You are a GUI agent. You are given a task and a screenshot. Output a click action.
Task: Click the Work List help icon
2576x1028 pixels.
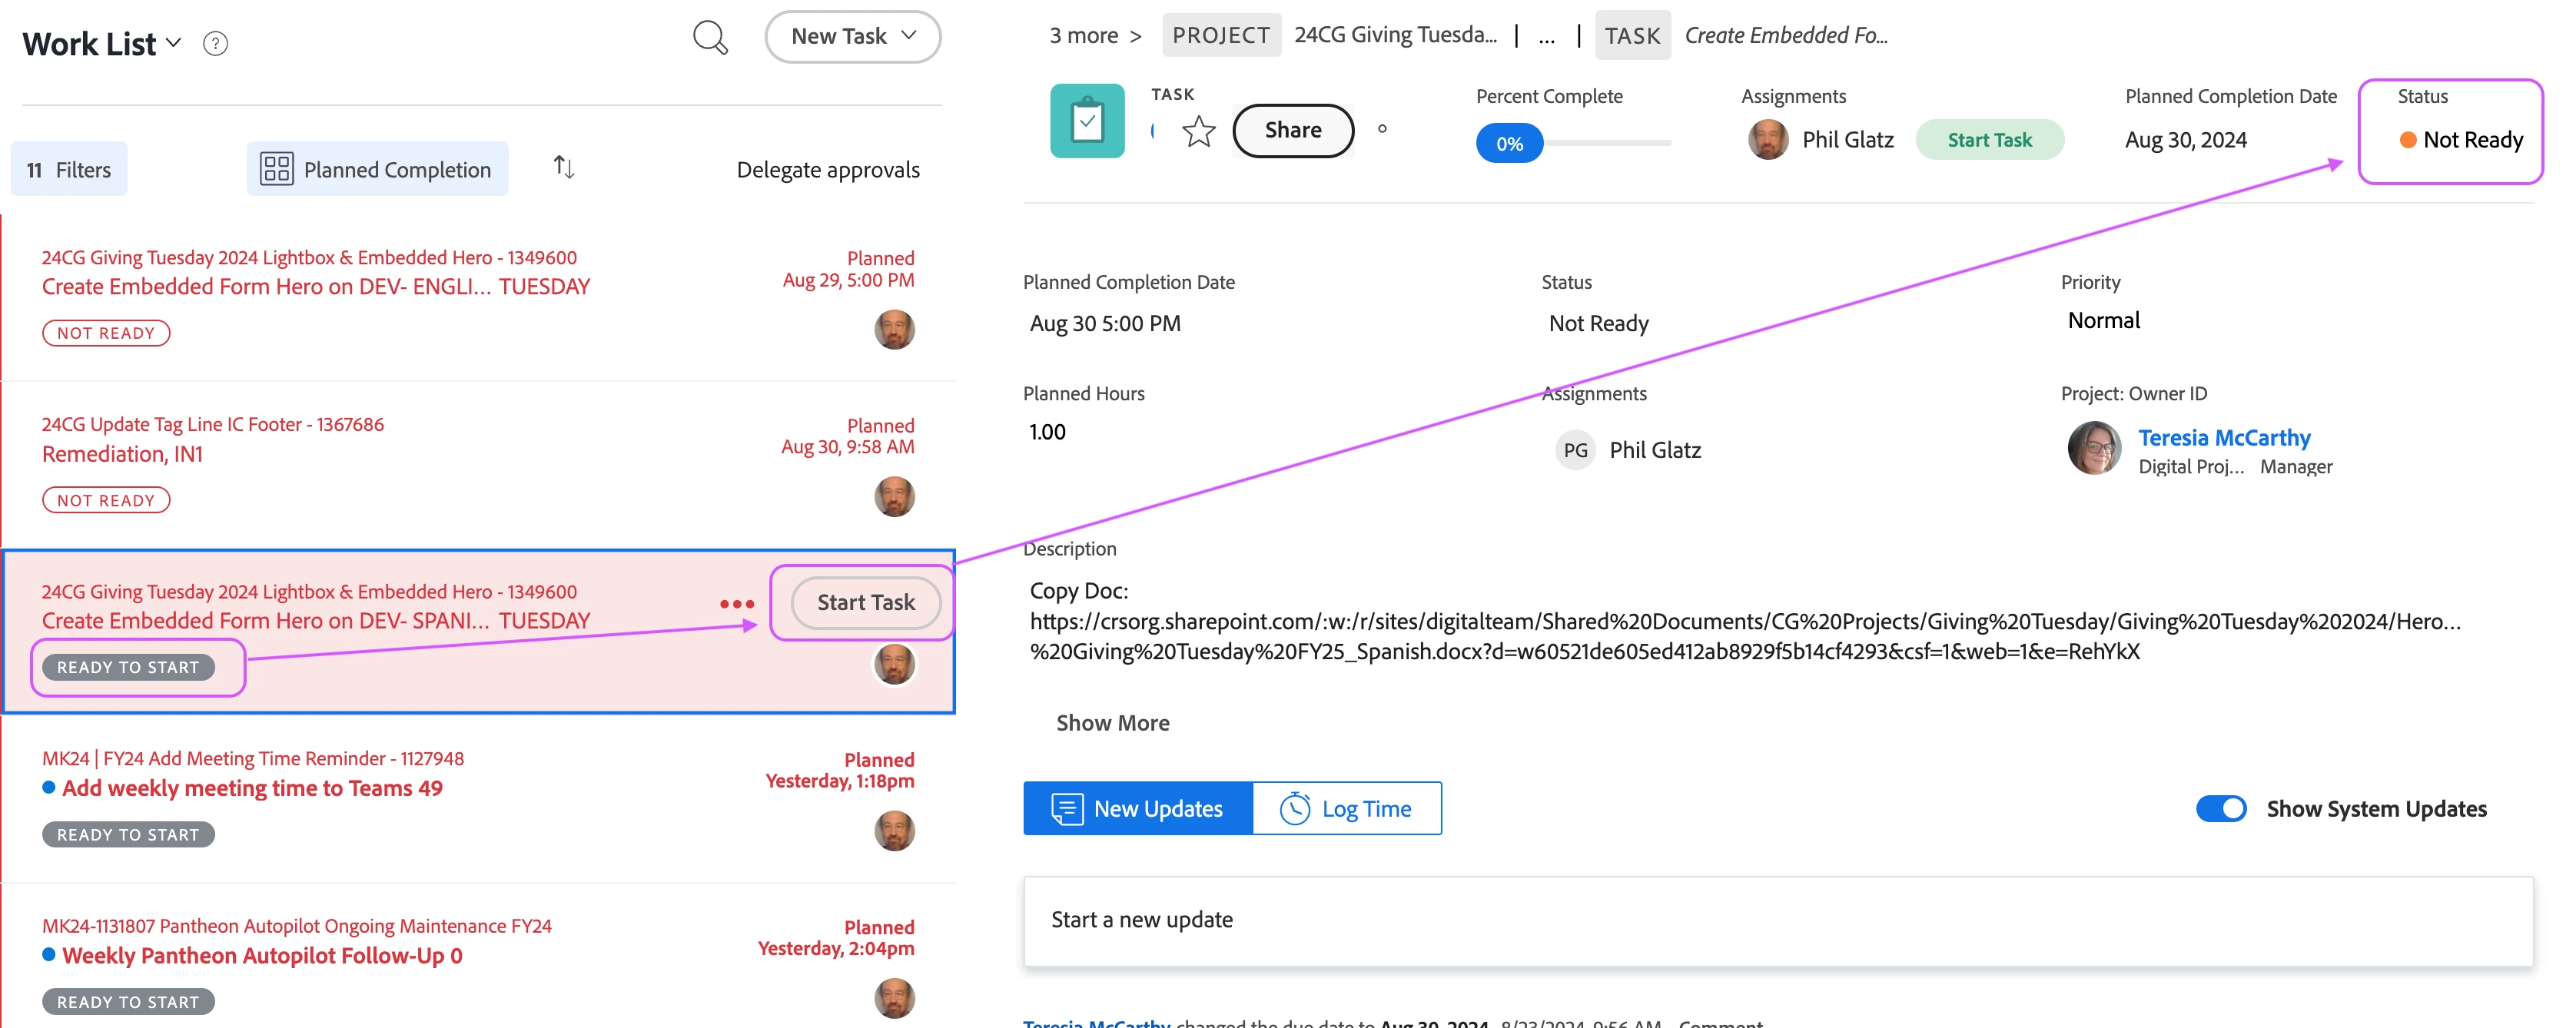[x=215, y=44]
